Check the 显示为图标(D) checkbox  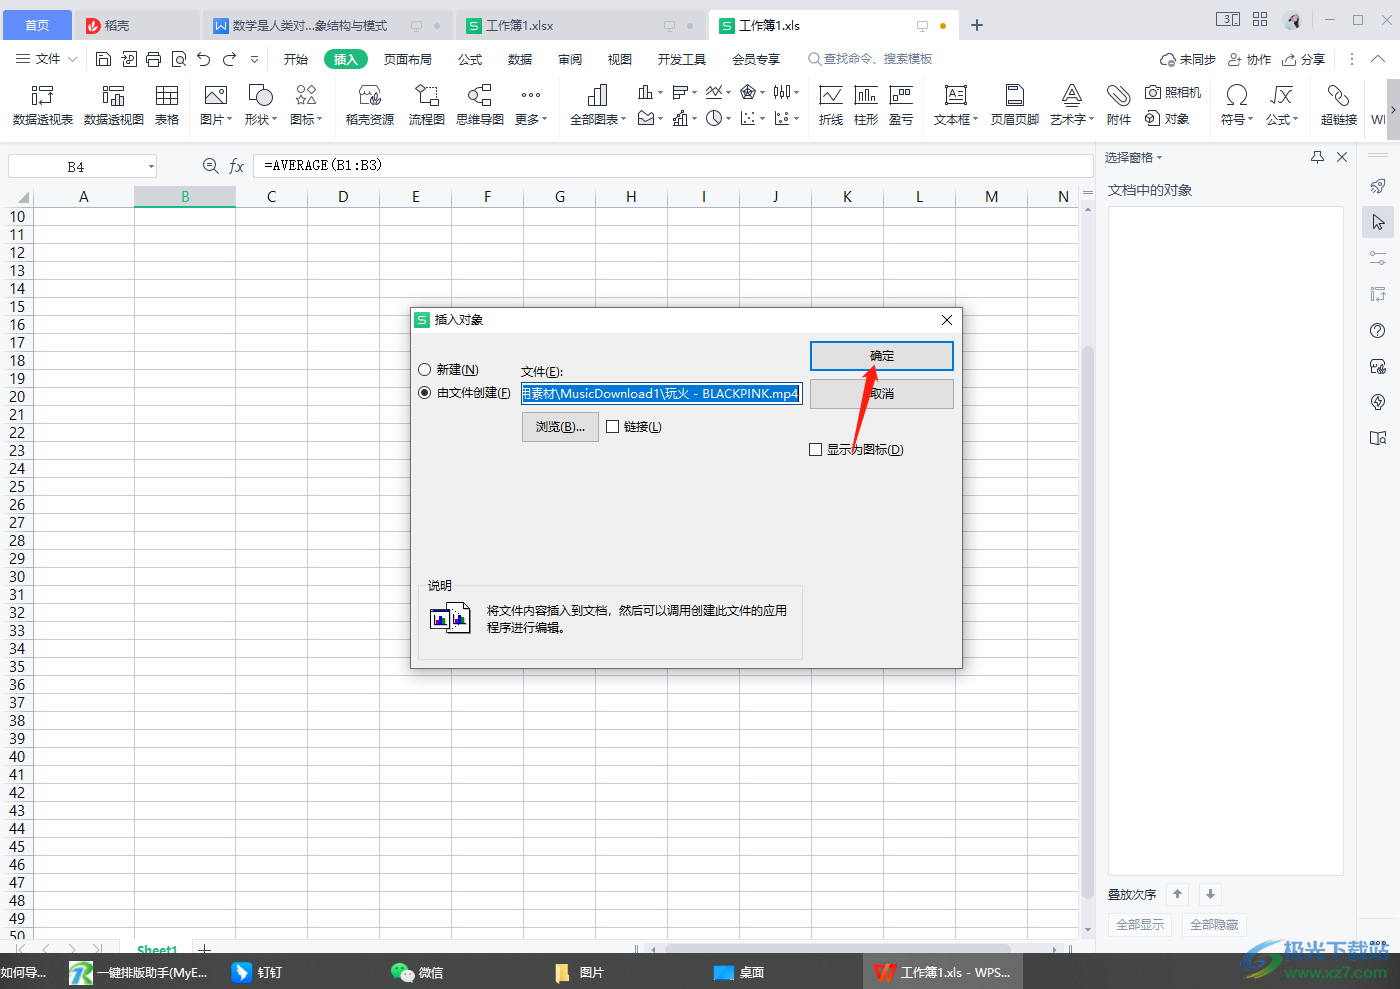pyautogui.click(x=856, y=450)
